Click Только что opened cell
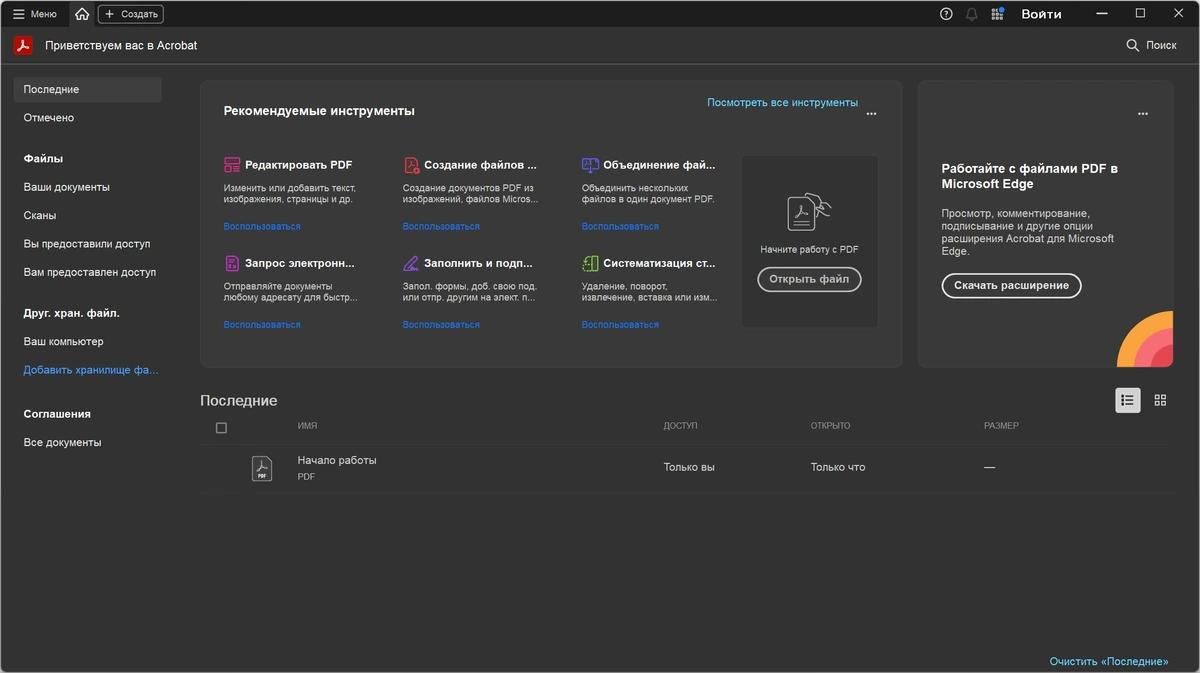 (838, 467)
